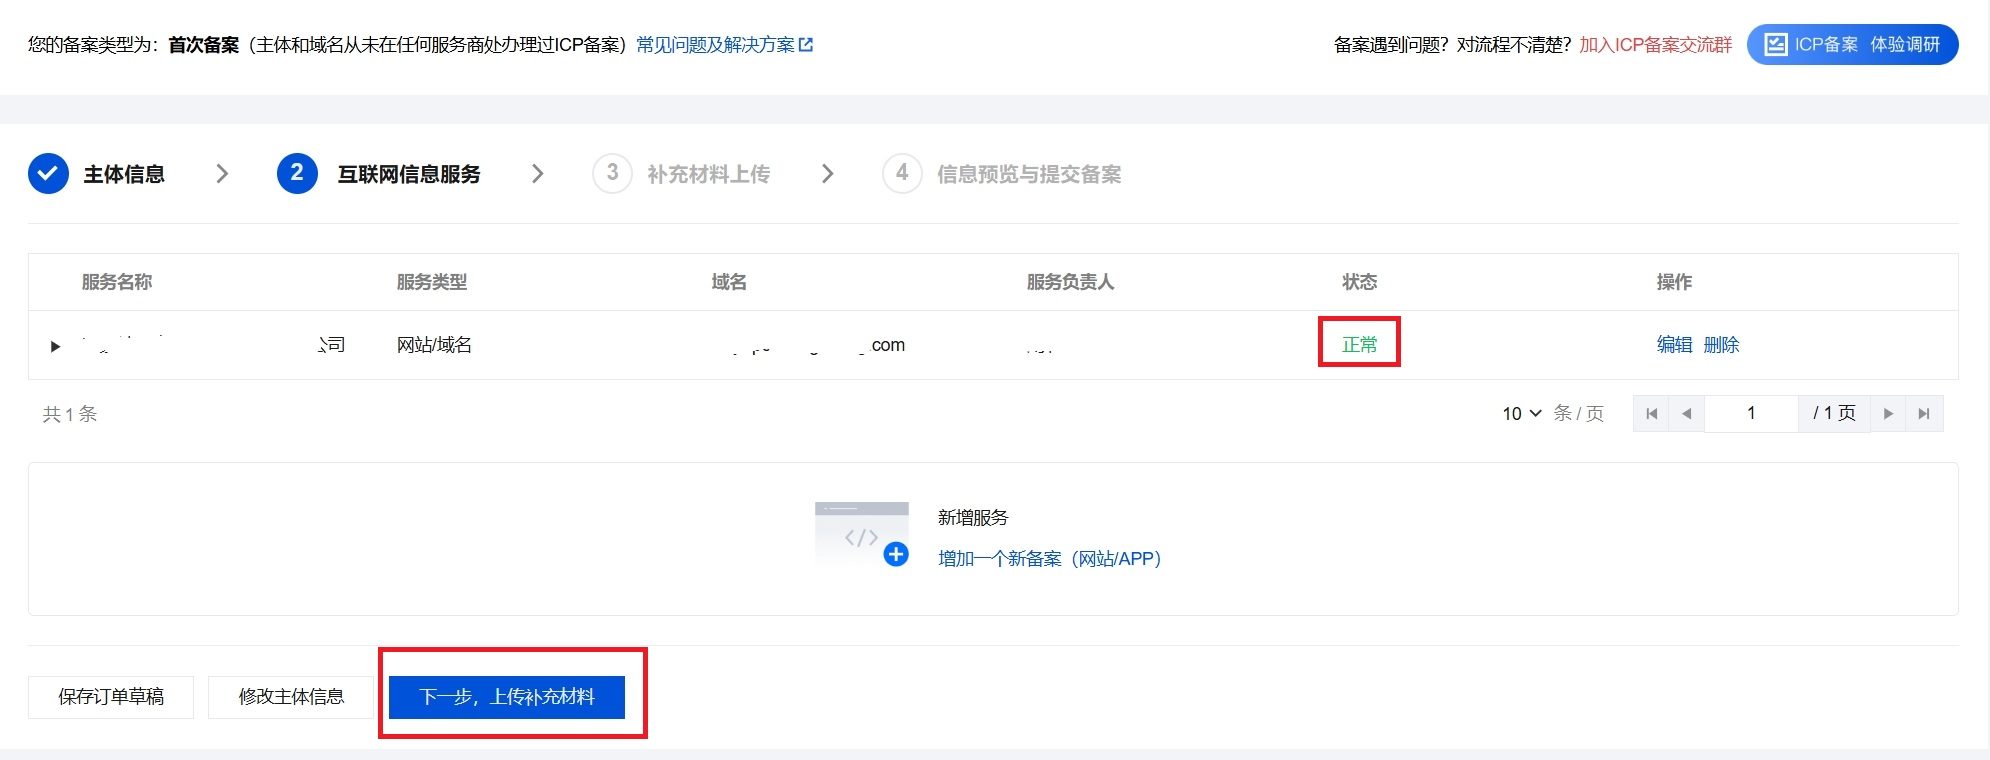Jump to last page arrow
Viewport: 1990px width, 760px height.
coord(1924,414)
